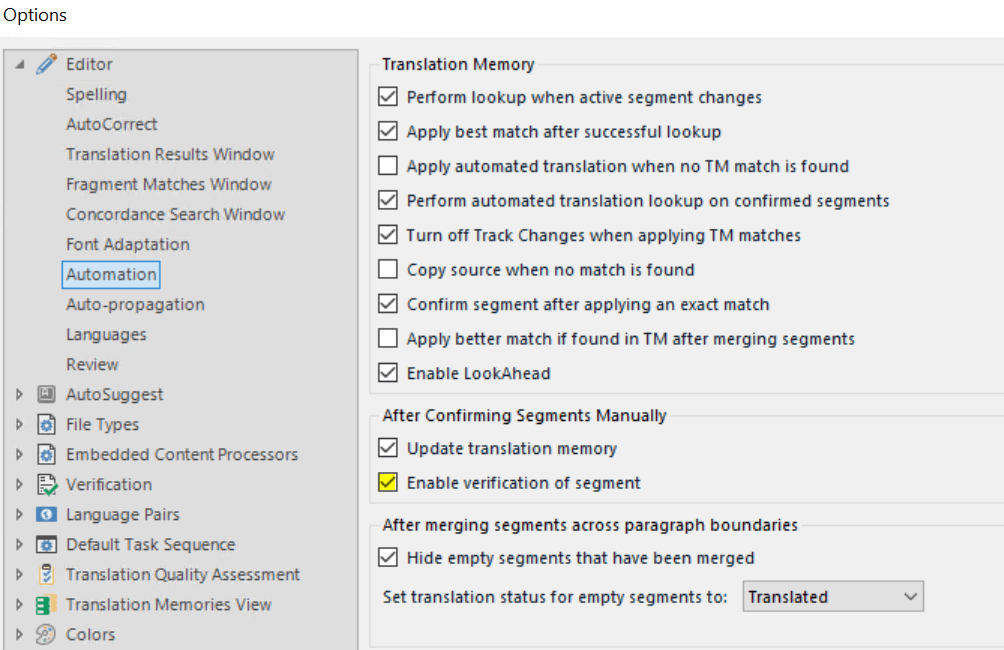Expand the AutoSuggest tree node

pos(19,394)
